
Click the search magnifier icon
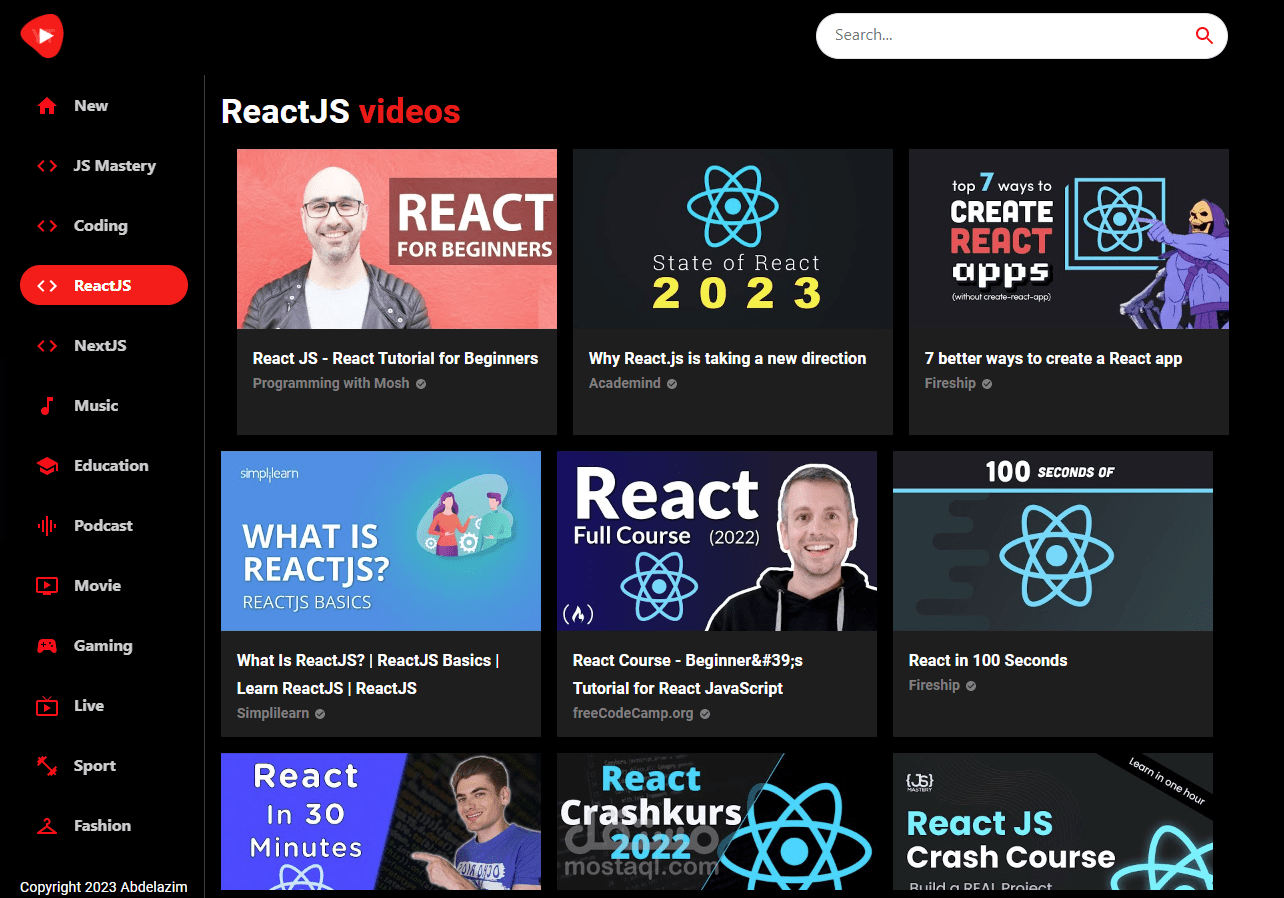point(1204,36)
